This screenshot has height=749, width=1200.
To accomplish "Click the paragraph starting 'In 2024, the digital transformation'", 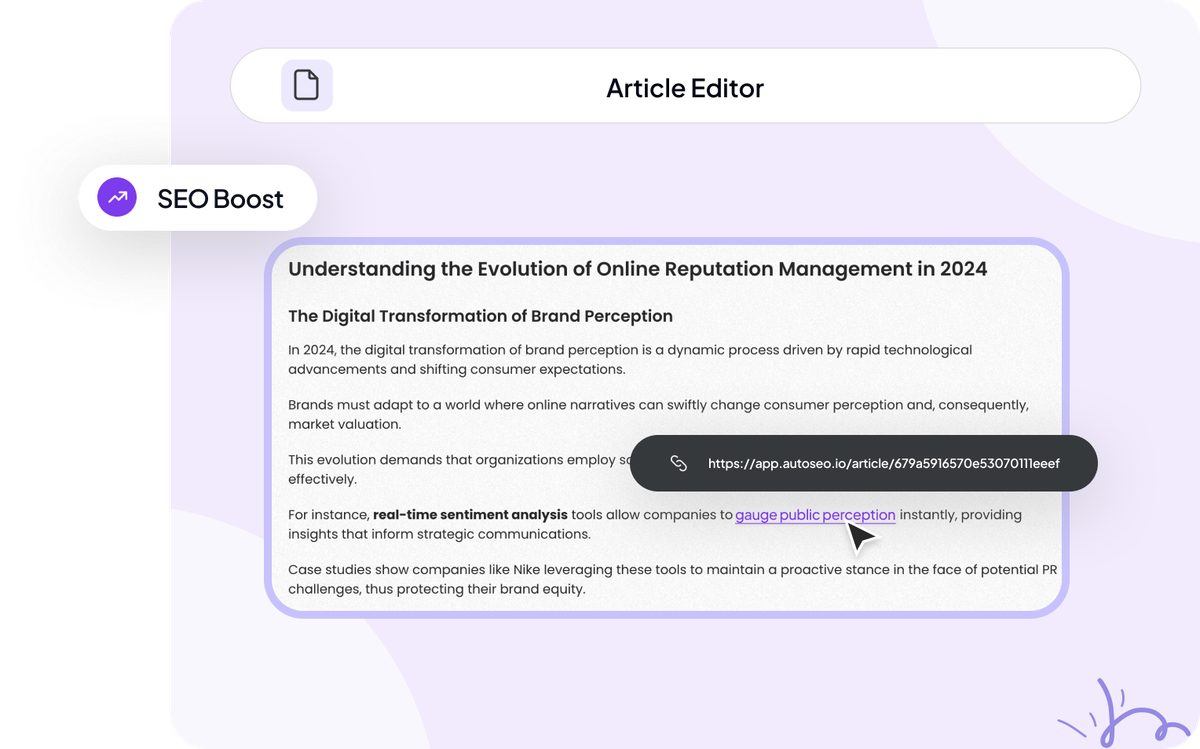I will pos(630,359).
